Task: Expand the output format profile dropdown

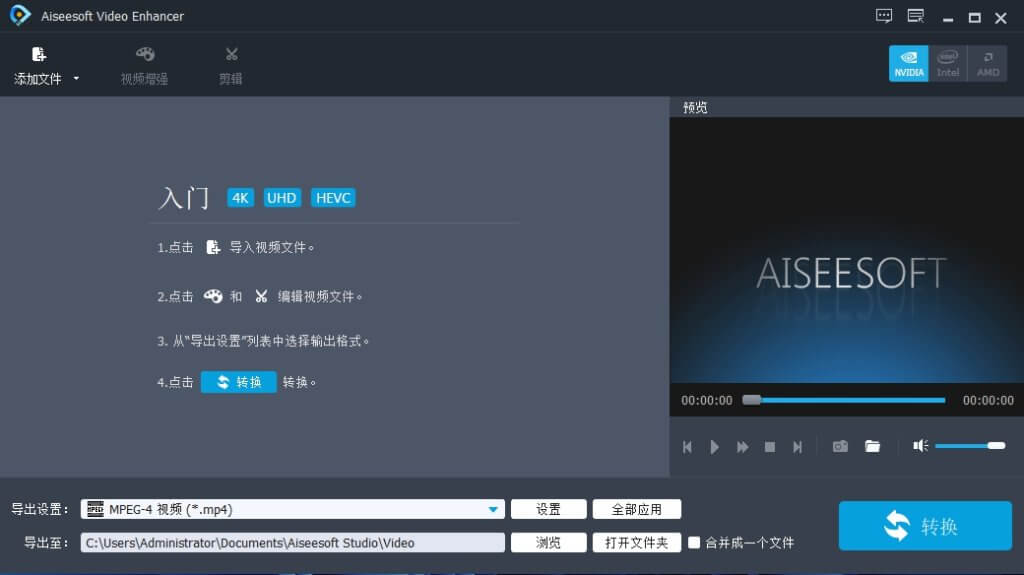Action: pos(493,510)
